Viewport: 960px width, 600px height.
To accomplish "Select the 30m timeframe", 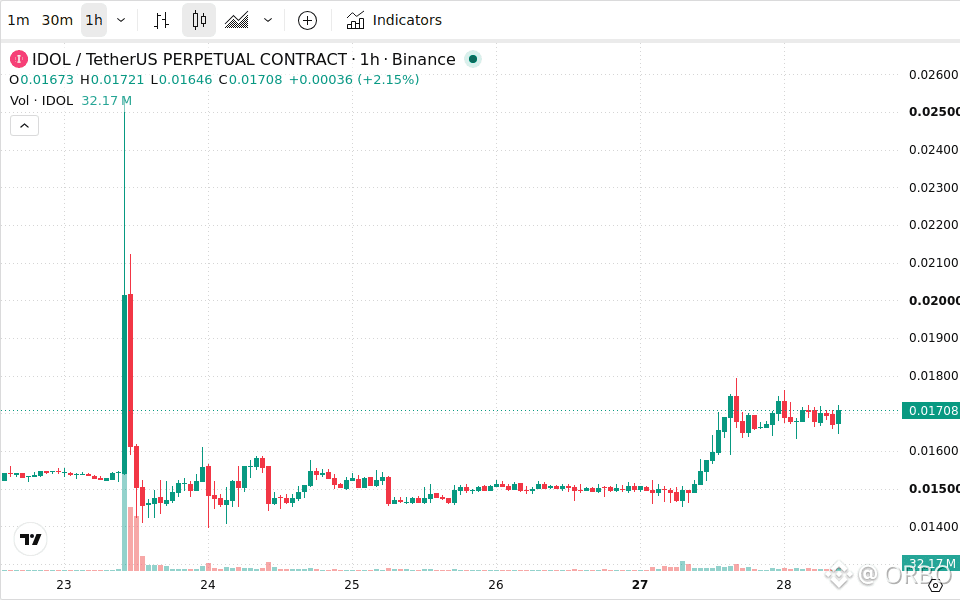I will click(x=57, y=20).
